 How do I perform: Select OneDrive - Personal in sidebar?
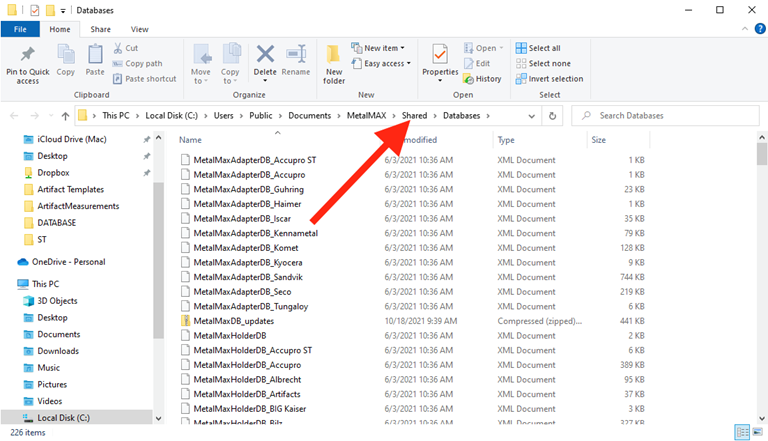[x=61, y=262]
